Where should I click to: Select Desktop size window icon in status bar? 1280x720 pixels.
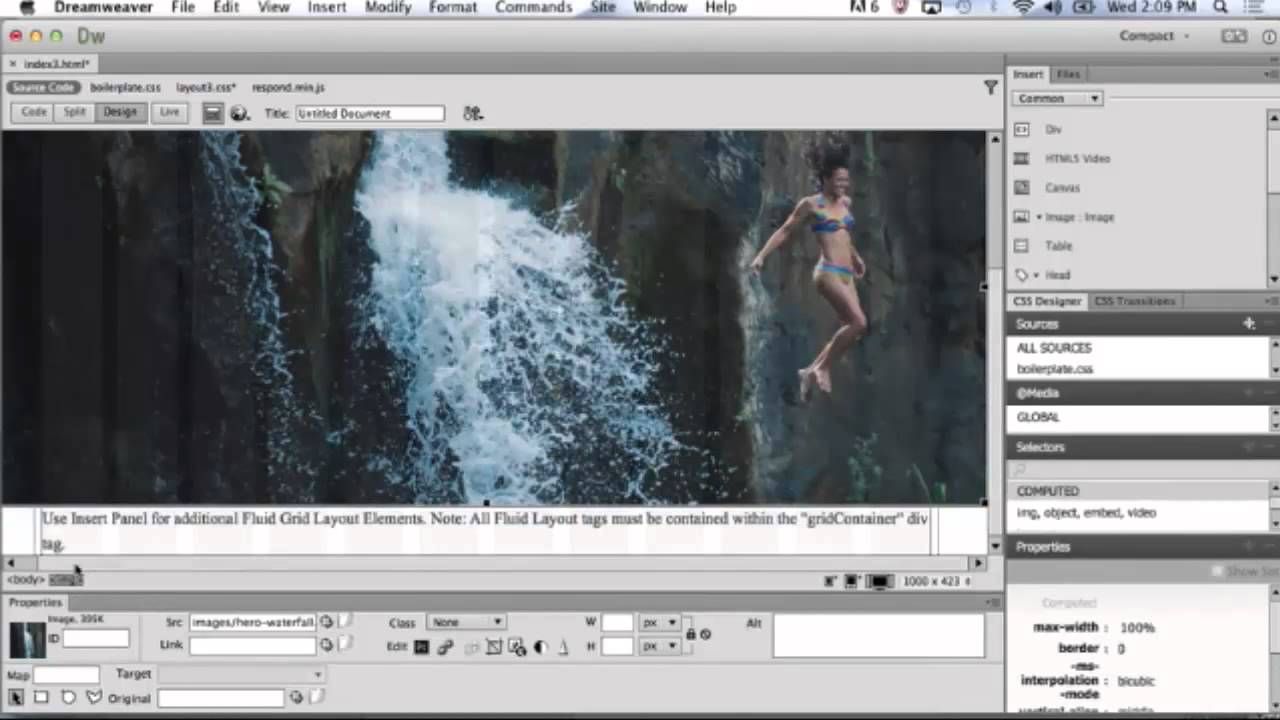[880, 581]
